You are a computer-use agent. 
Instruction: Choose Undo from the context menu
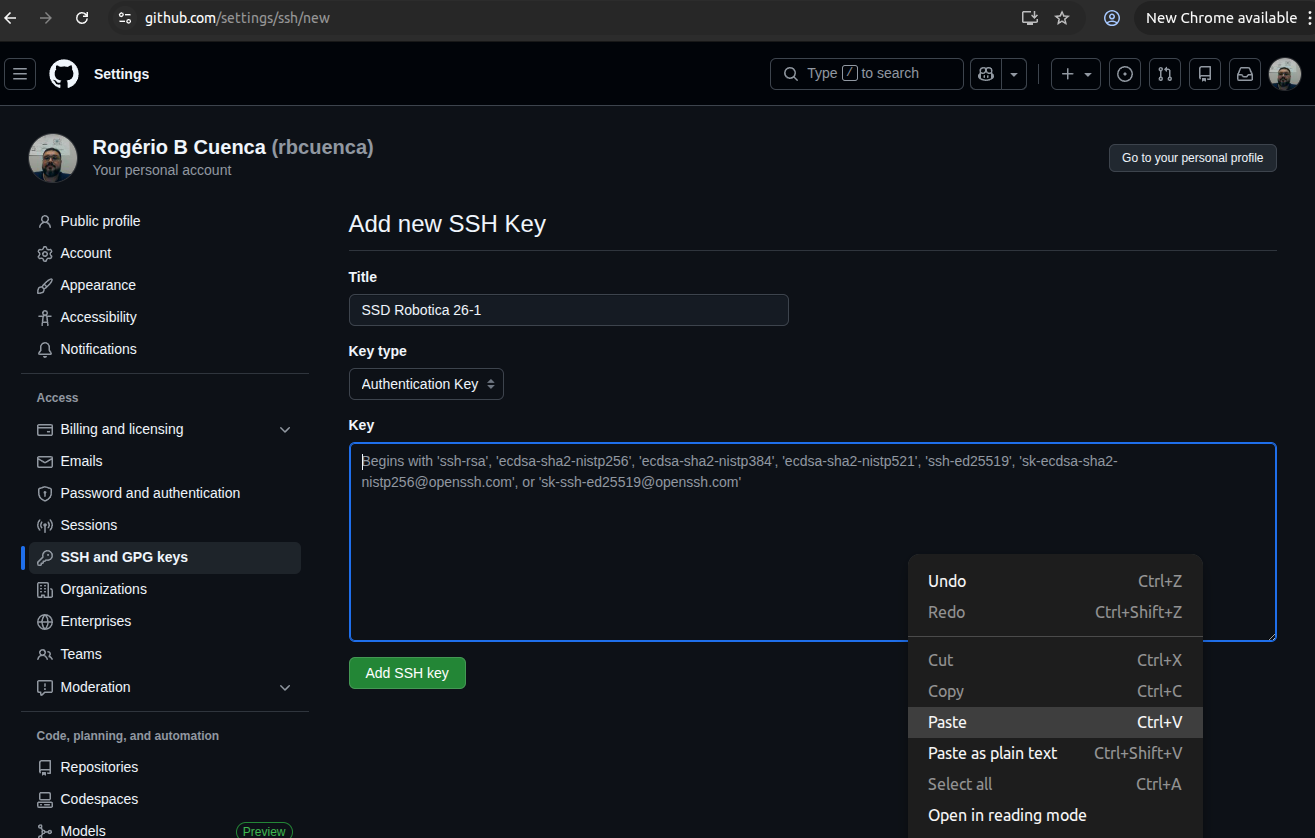coord(947,581)
